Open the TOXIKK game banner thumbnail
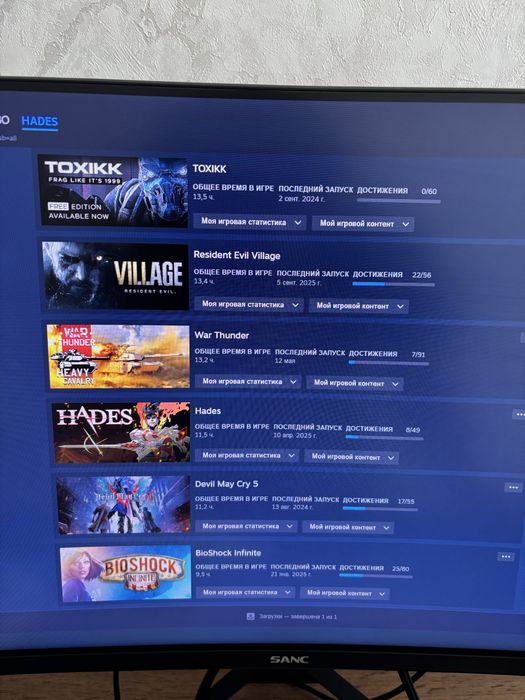The width and height of the screenshot is (525, 700). (113, 191)
